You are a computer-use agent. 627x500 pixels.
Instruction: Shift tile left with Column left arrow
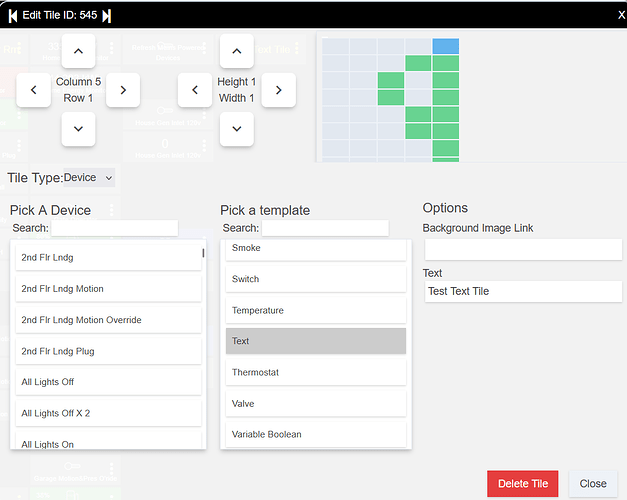click(34, 90)
